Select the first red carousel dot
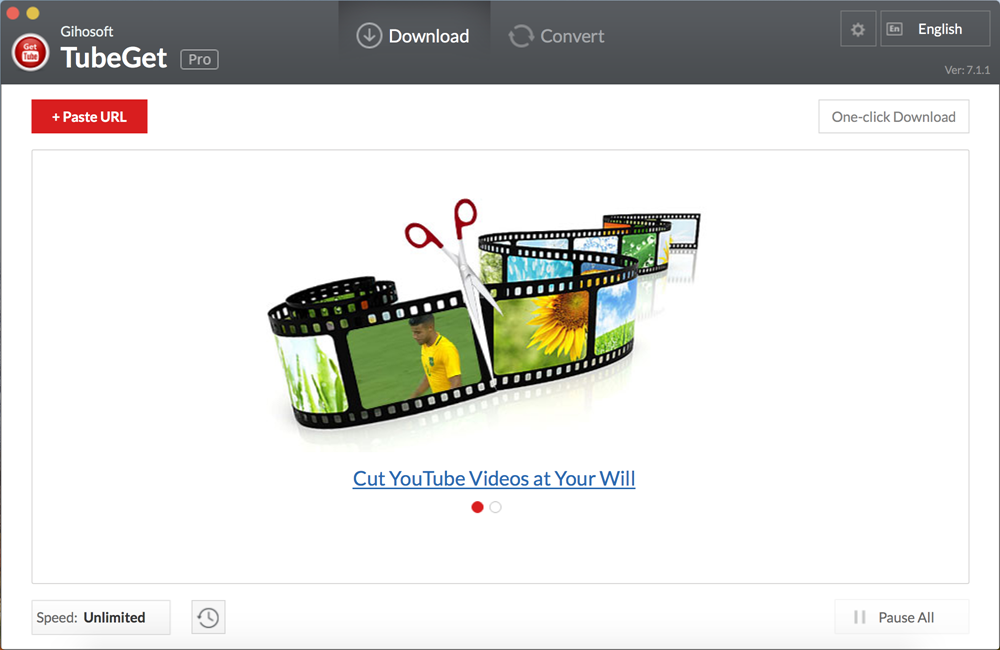Image resolution: width=1000 pixels, height=650 pixels. (x=477, y=507)
